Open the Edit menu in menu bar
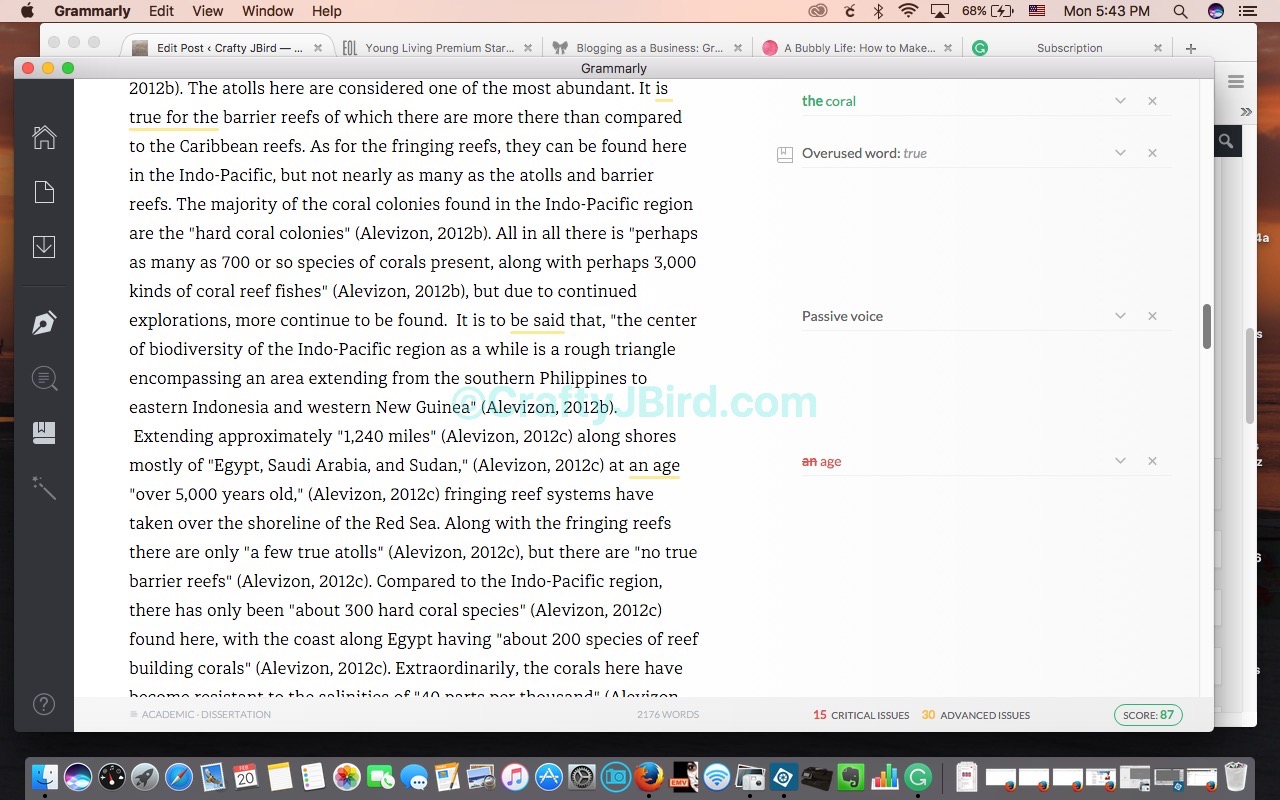Screen dimensions: 1280x800 (161, 11)
